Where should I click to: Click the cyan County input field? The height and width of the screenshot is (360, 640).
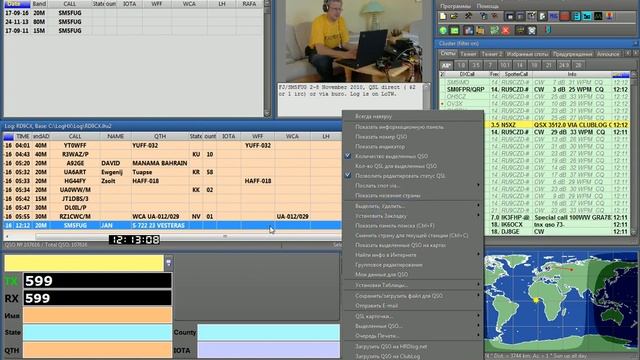(x=269, y=332)
